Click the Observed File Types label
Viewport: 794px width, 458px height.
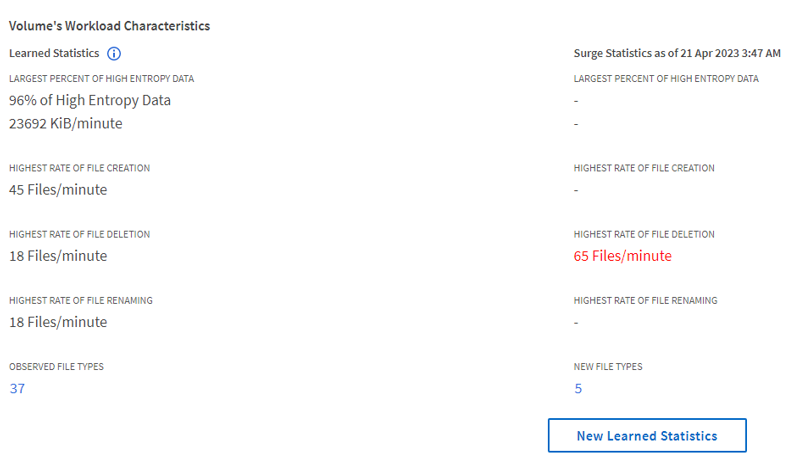click(x=56, y=367)
